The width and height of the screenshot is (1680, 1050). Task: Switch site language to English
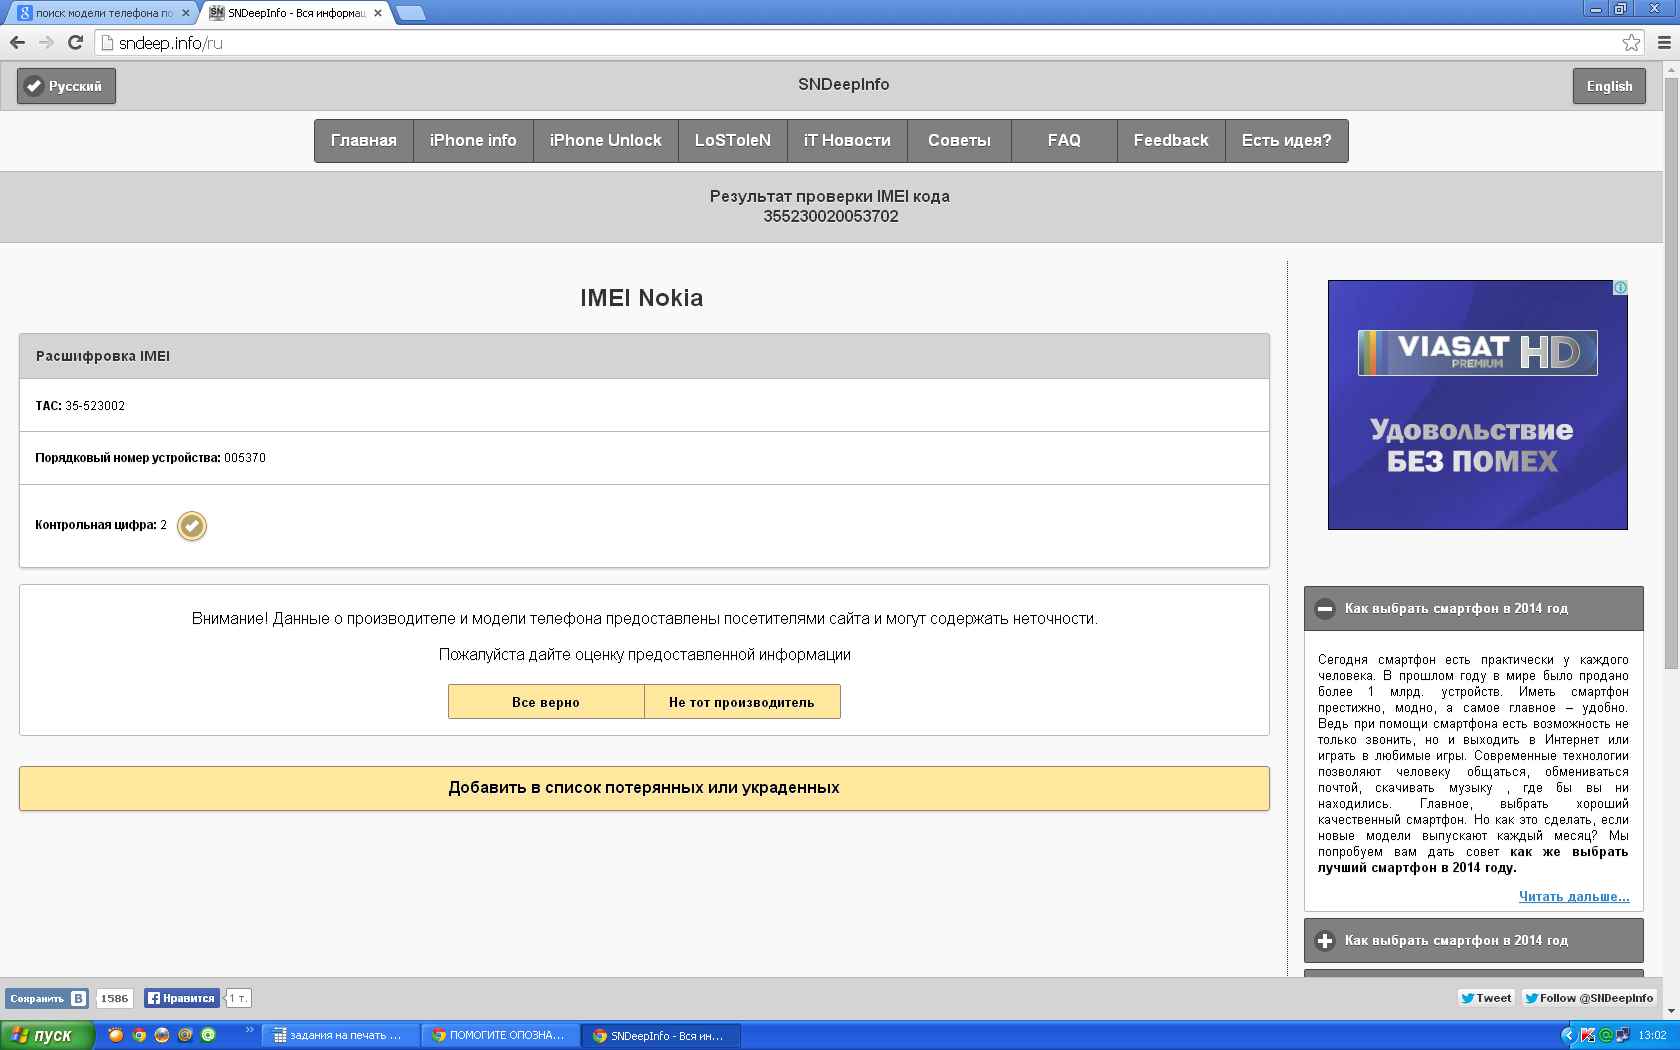pos(1609,86)
